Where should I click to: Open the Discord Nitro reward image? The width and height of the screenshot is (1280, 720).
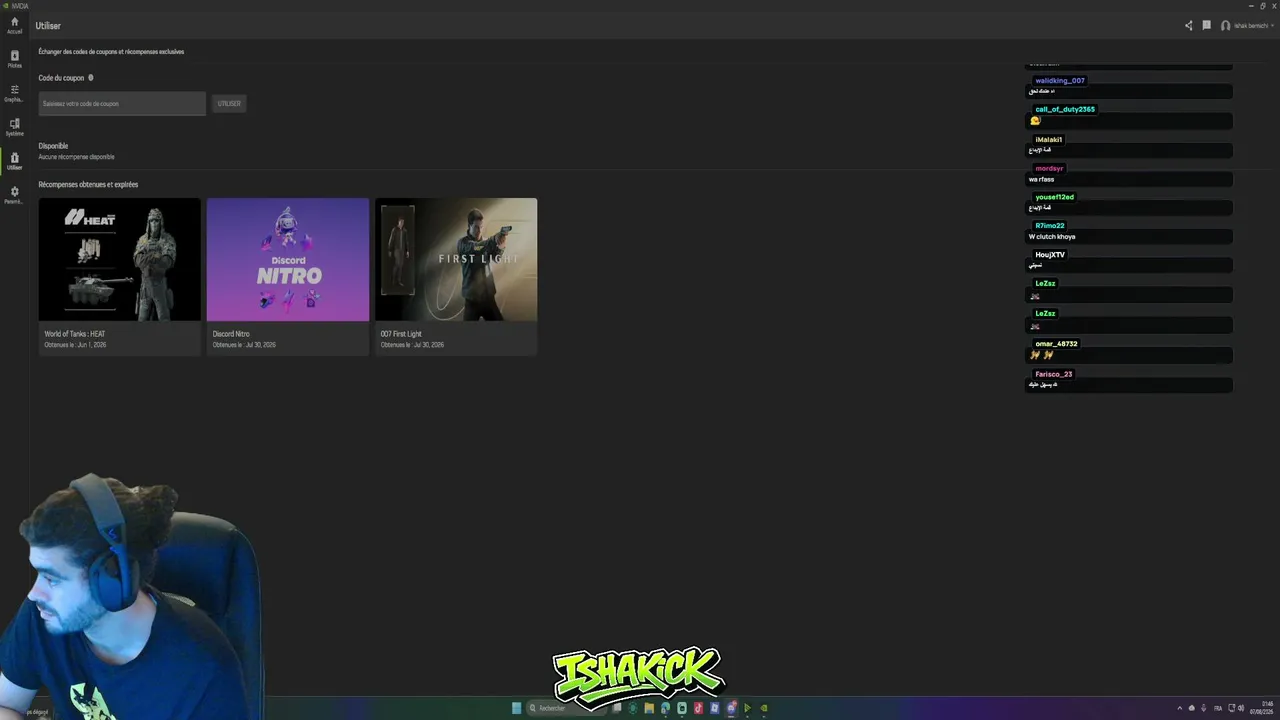(x=288, y=260)
